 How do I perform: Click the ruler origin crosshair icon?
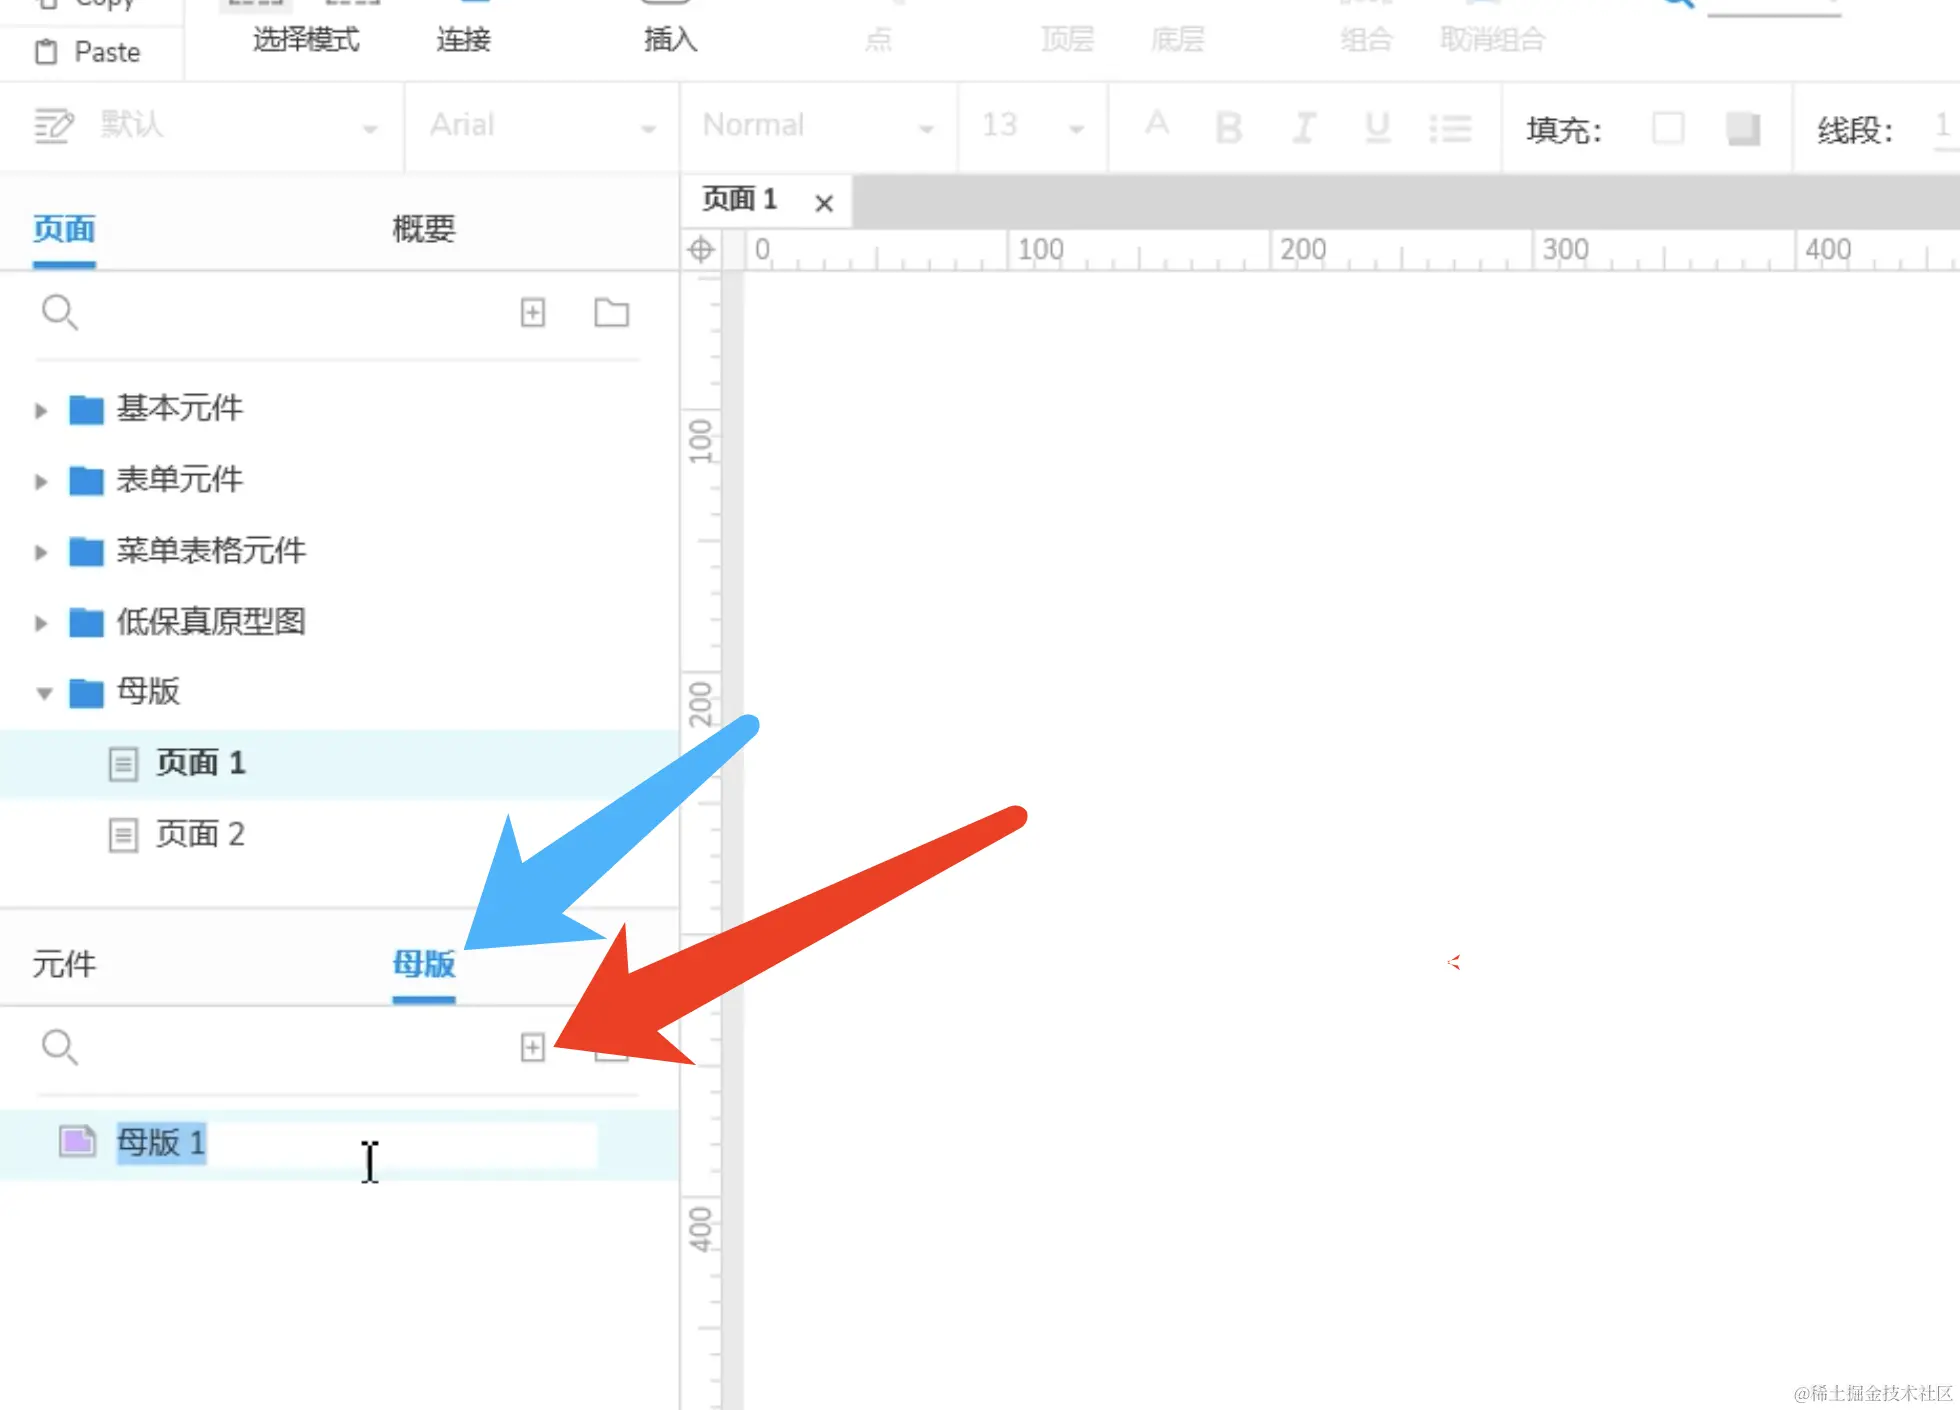701,249
